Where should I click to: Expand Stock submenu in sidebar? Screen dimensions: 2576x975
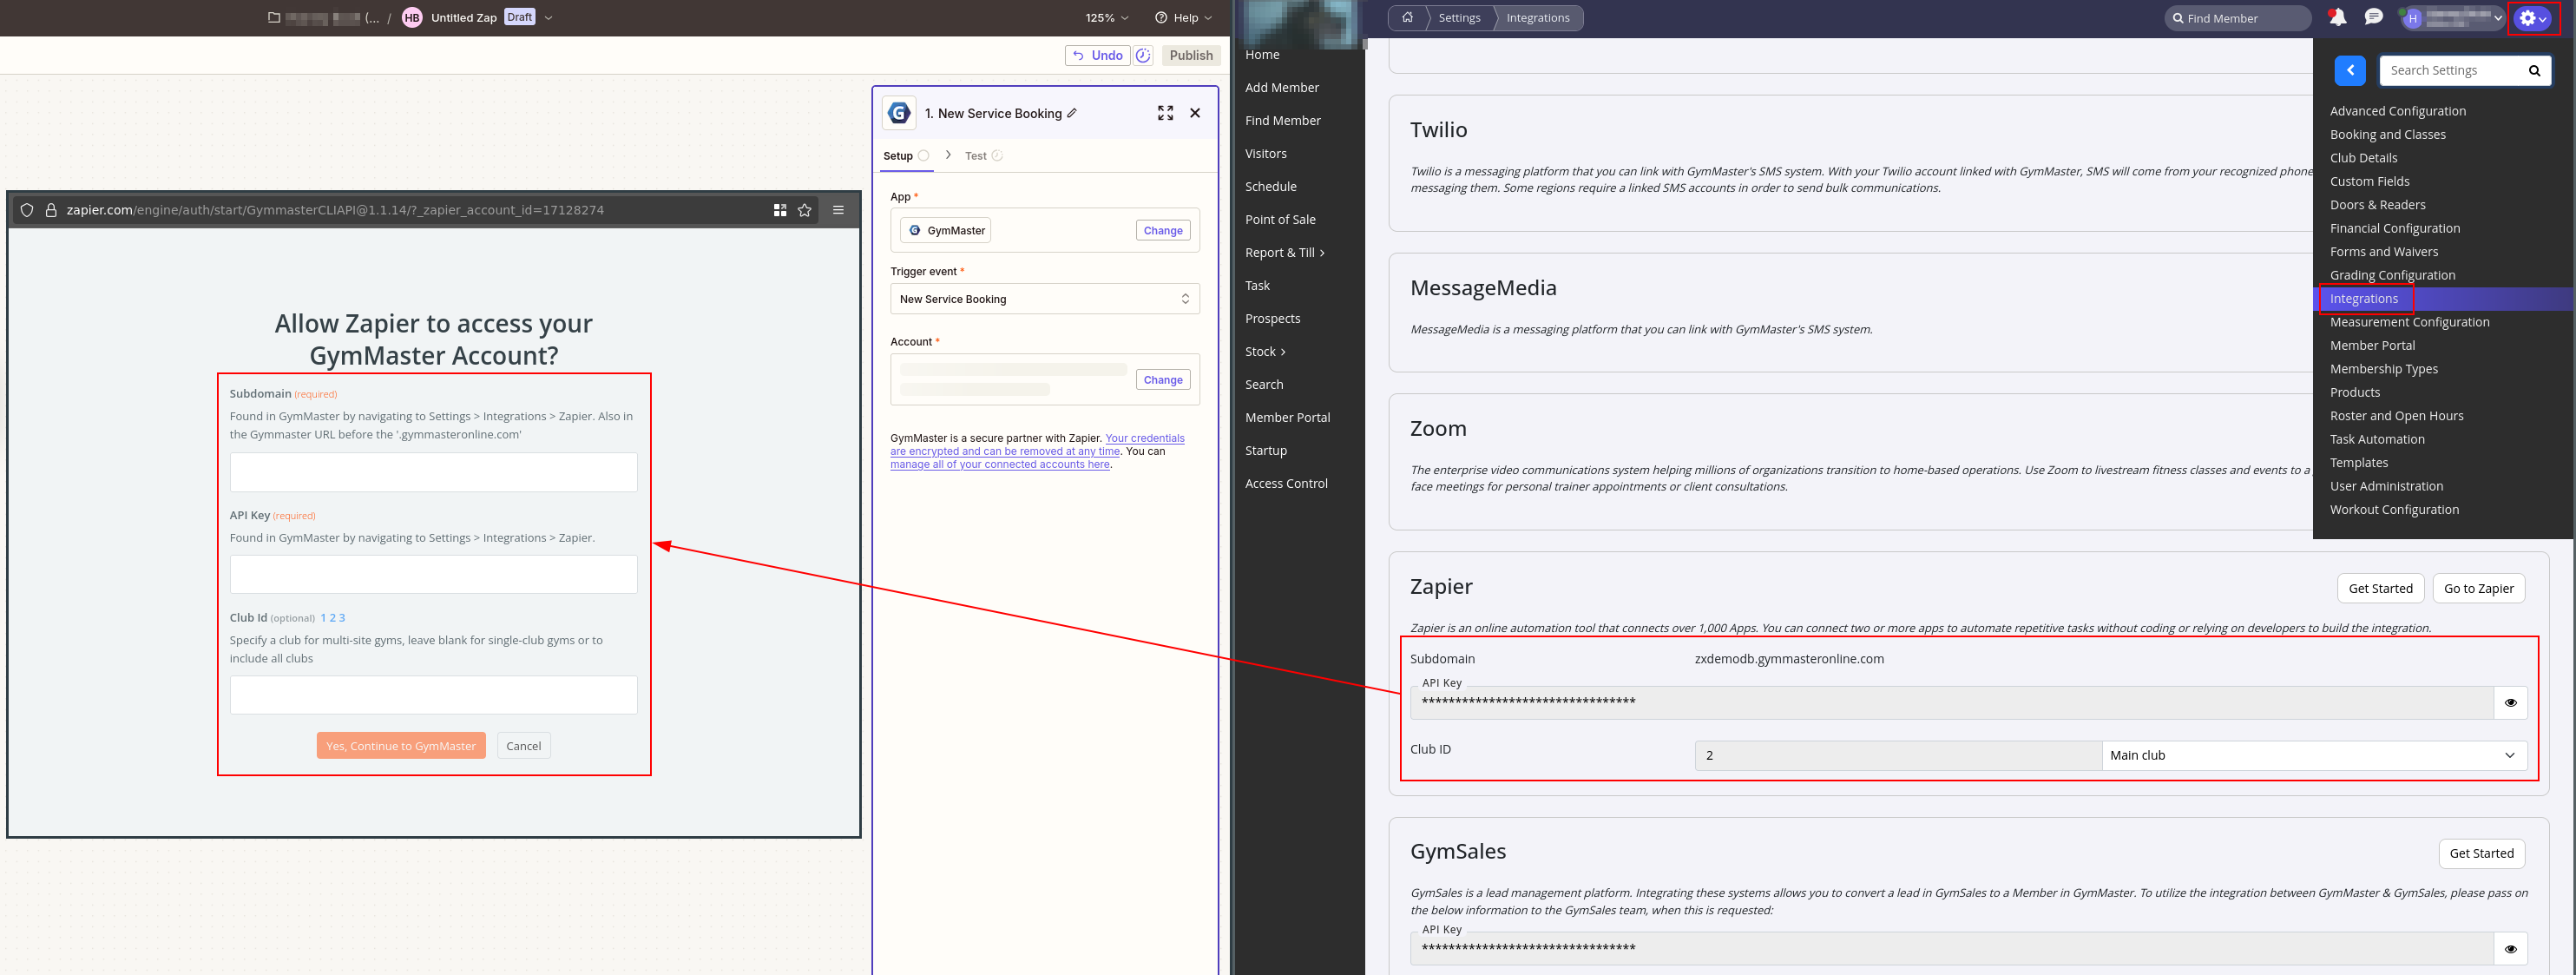[1265, 352]
